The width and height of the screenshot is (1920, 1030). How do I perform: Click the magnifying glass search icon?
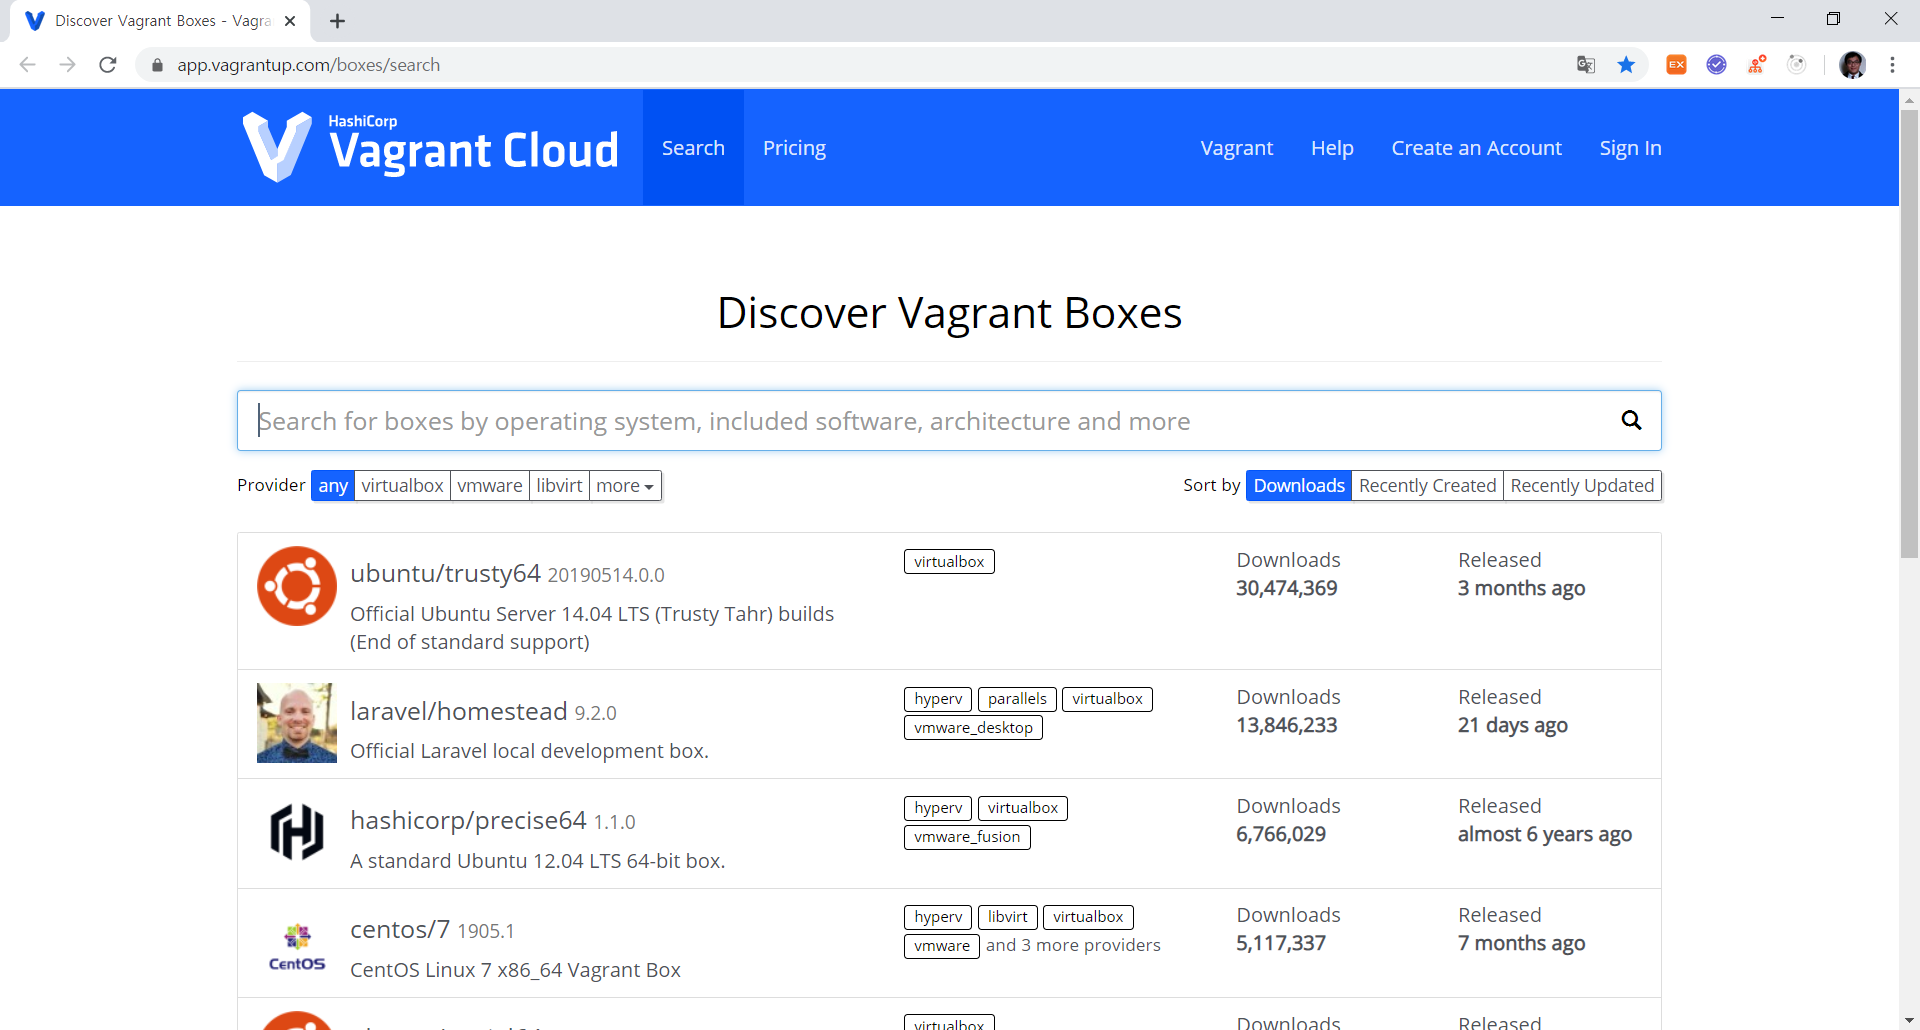1631,420
